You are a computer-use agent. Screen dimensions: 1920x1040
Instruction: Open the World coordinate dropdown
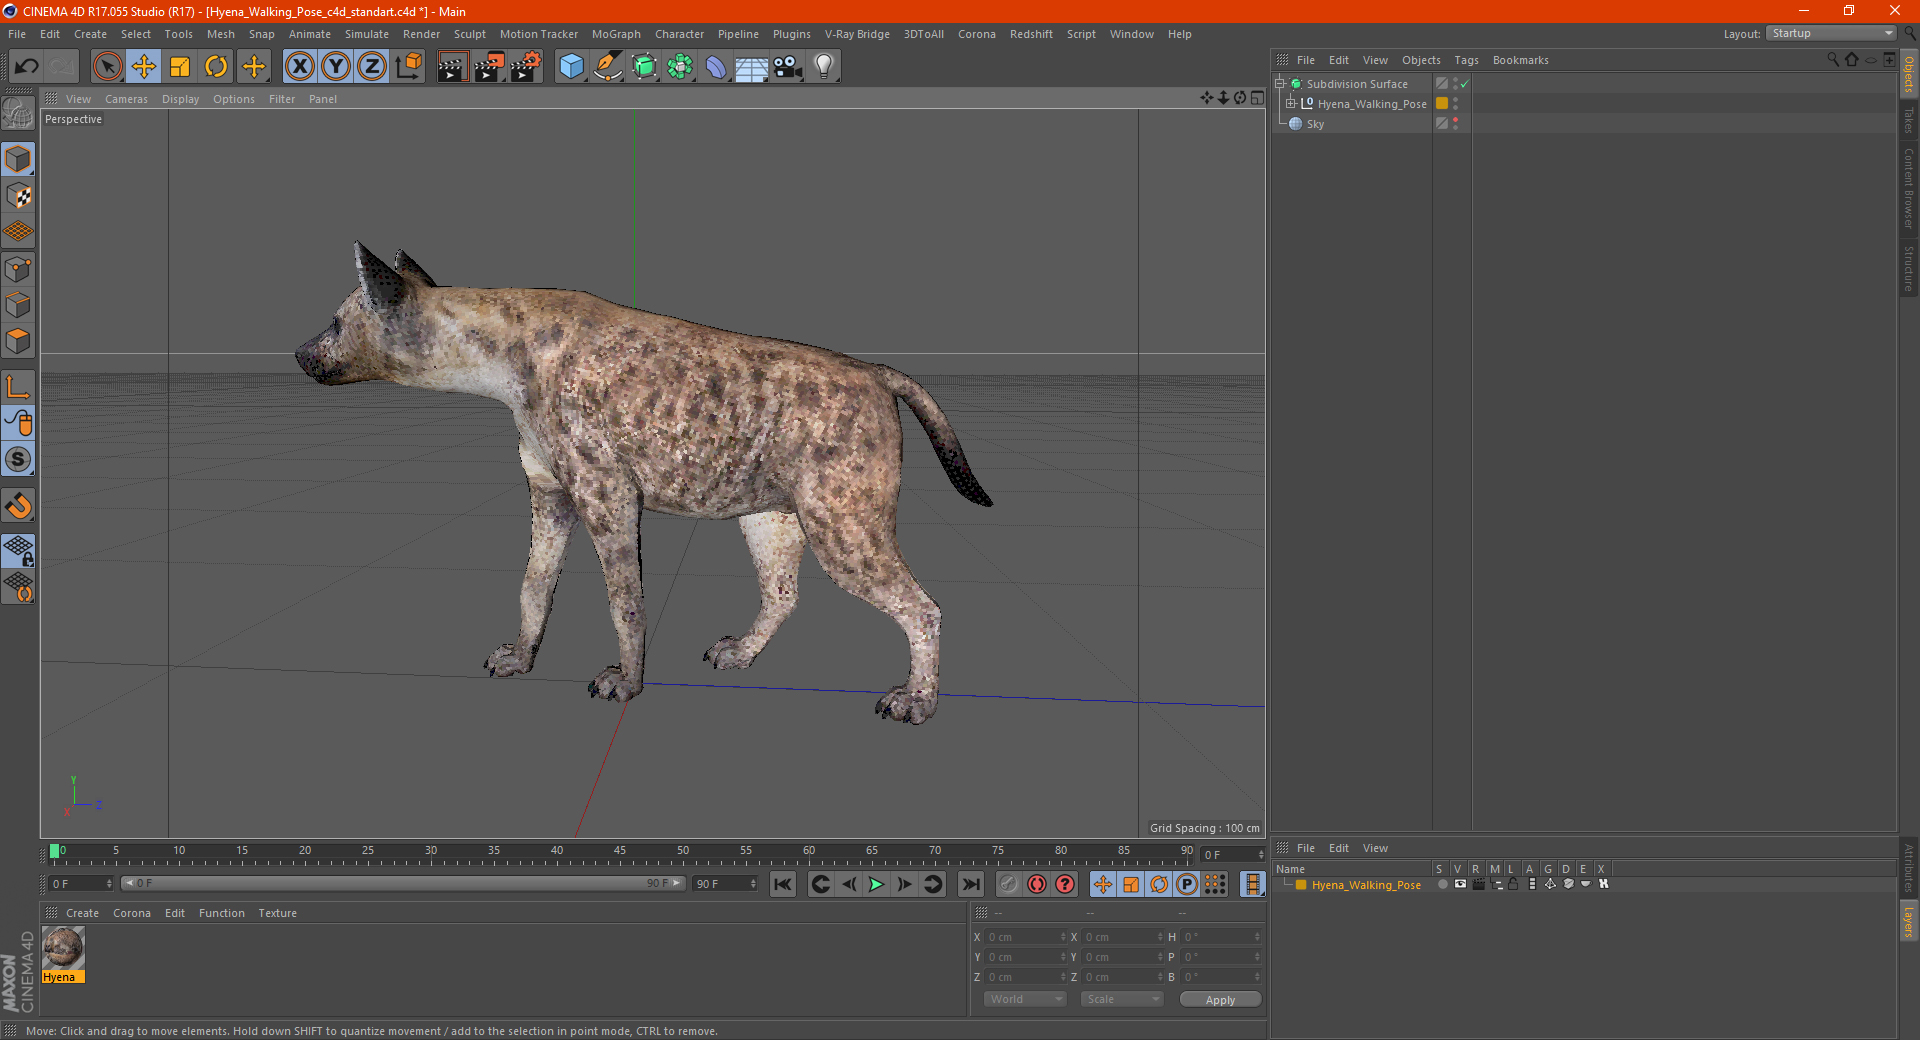pos(1025,999)
